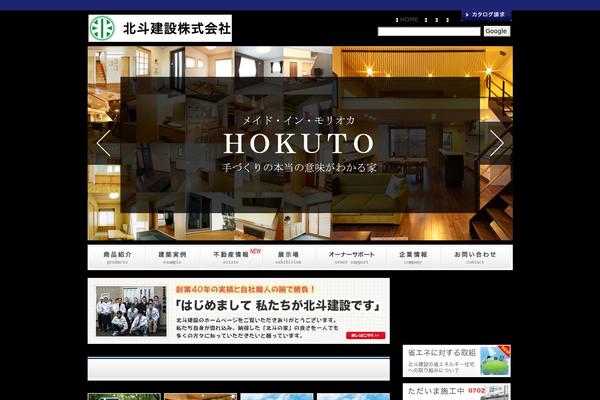The height and width of the screenshot is (400, 600).
Task: Open the カタログ請求 catalog request button
Action: [486, 15]
